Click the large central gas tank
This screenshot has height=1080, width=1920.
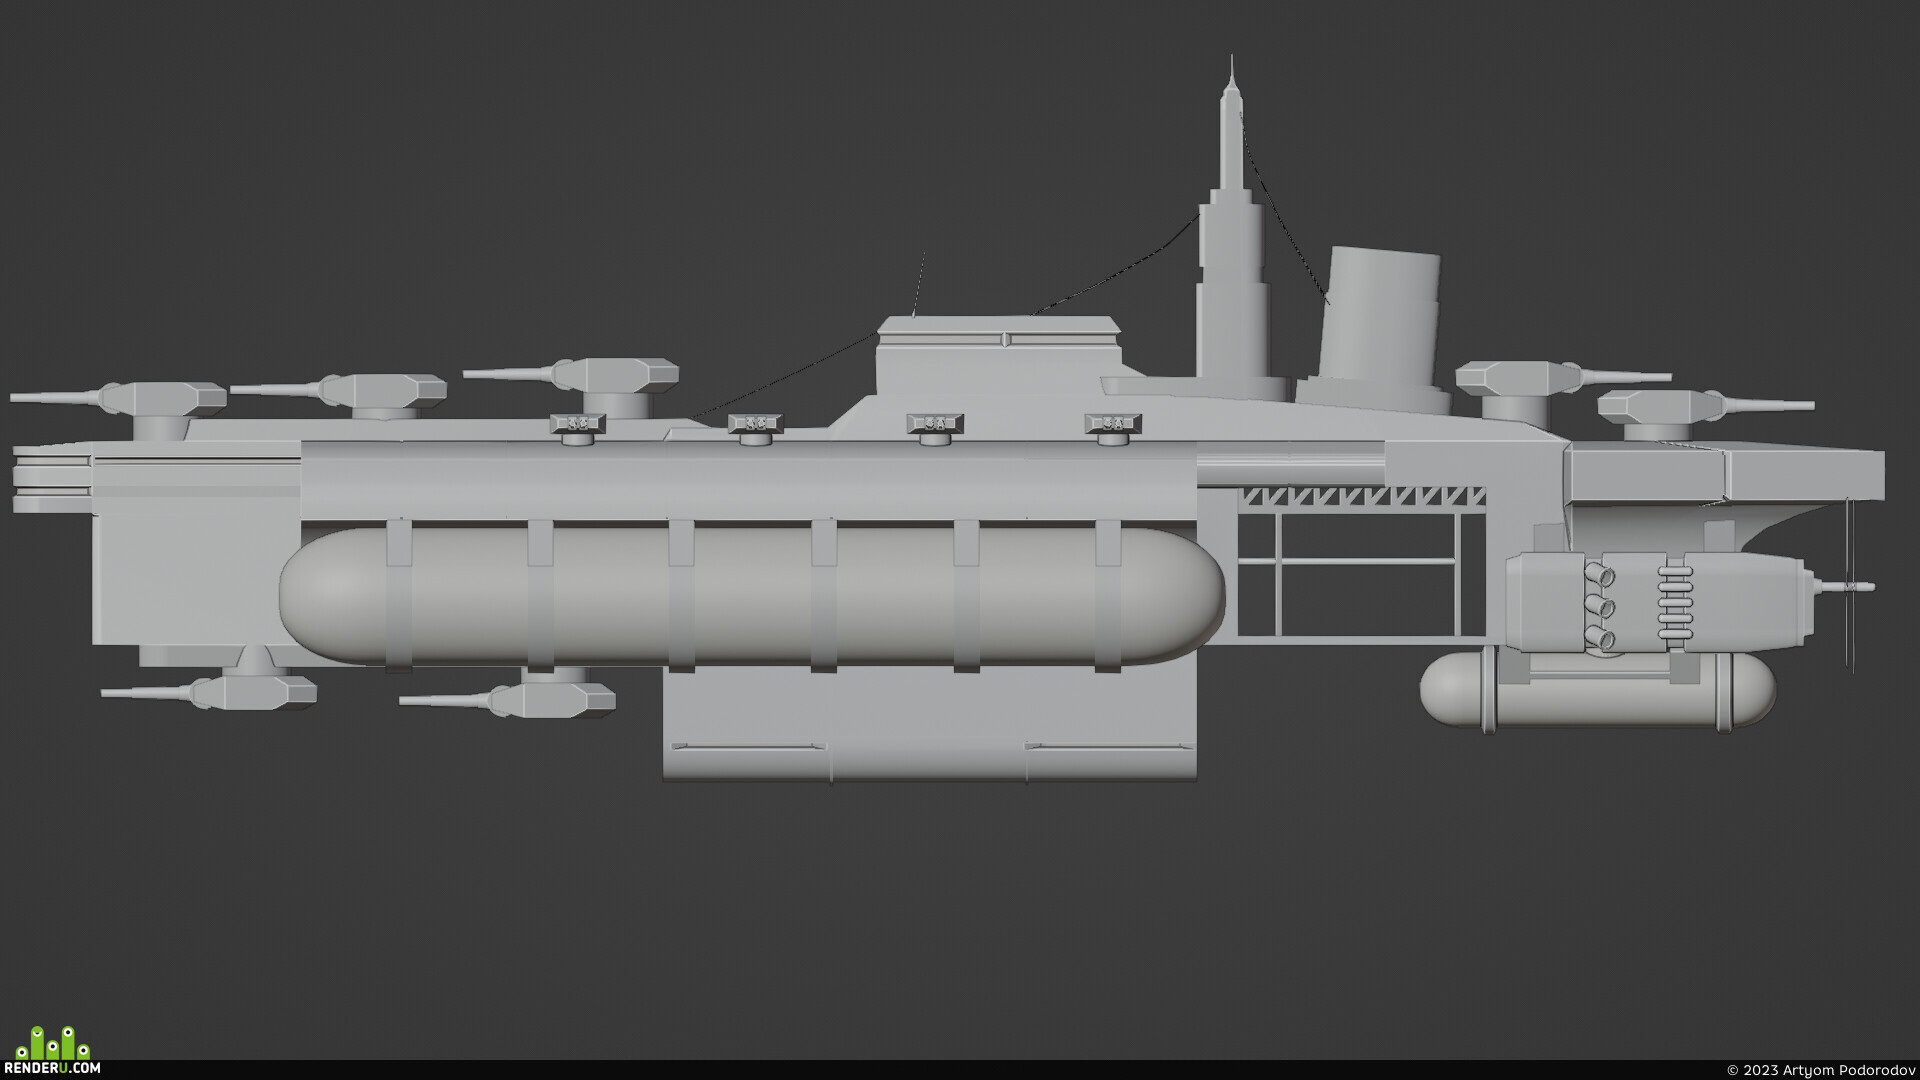click(x=752, y=596)
